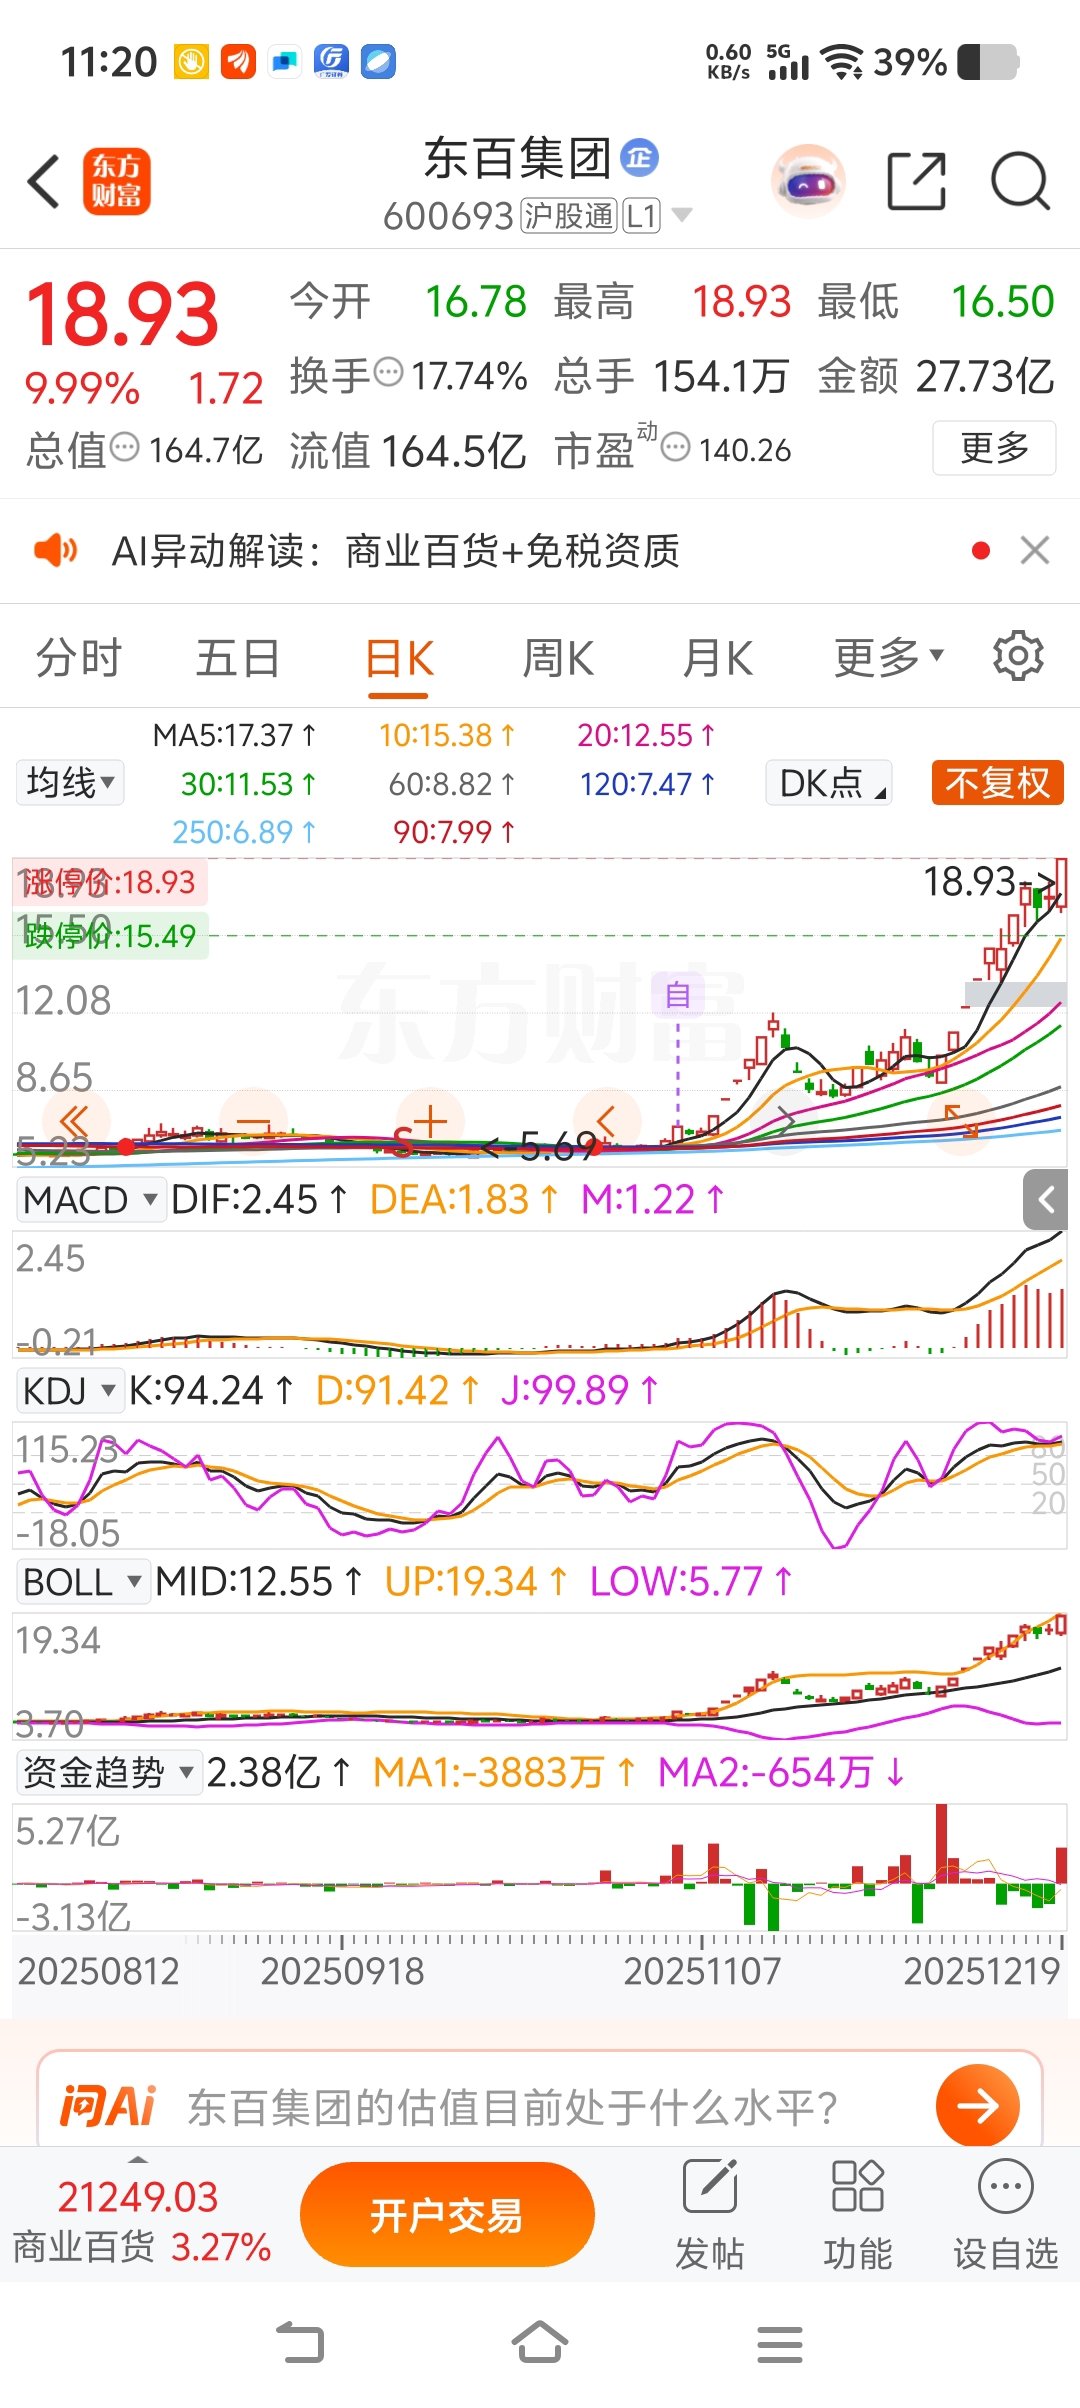Tap the purple 自 marker on chart
The height and width of the screenshot is (2408, 1080).
(677, 995)
